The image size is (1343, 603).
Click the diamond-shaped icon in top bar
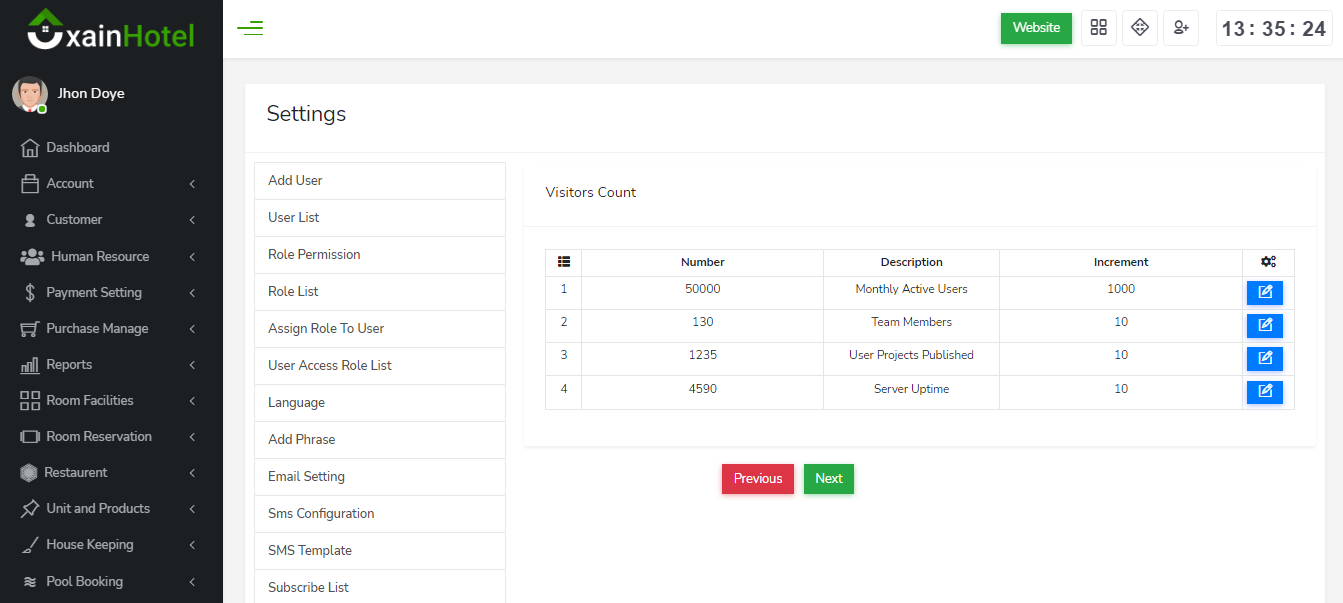[1139, 28]
